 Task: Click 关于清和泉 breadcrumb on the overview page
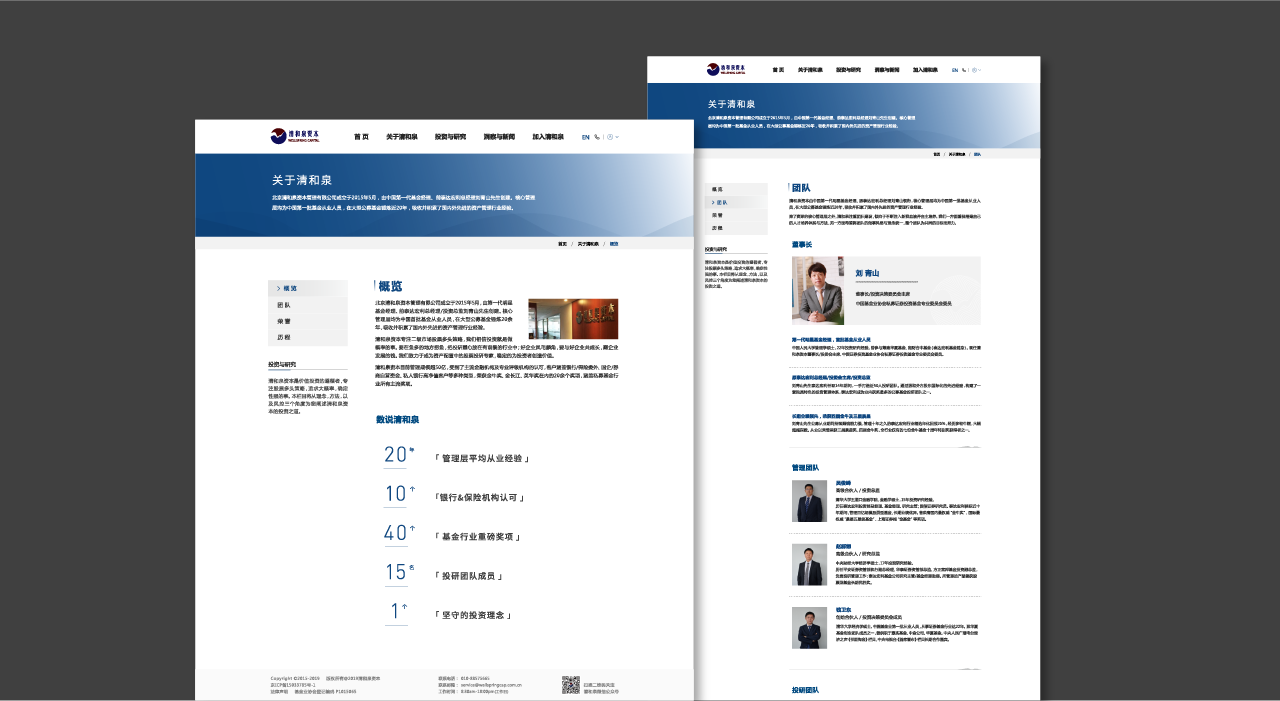(x=588, y=244)
